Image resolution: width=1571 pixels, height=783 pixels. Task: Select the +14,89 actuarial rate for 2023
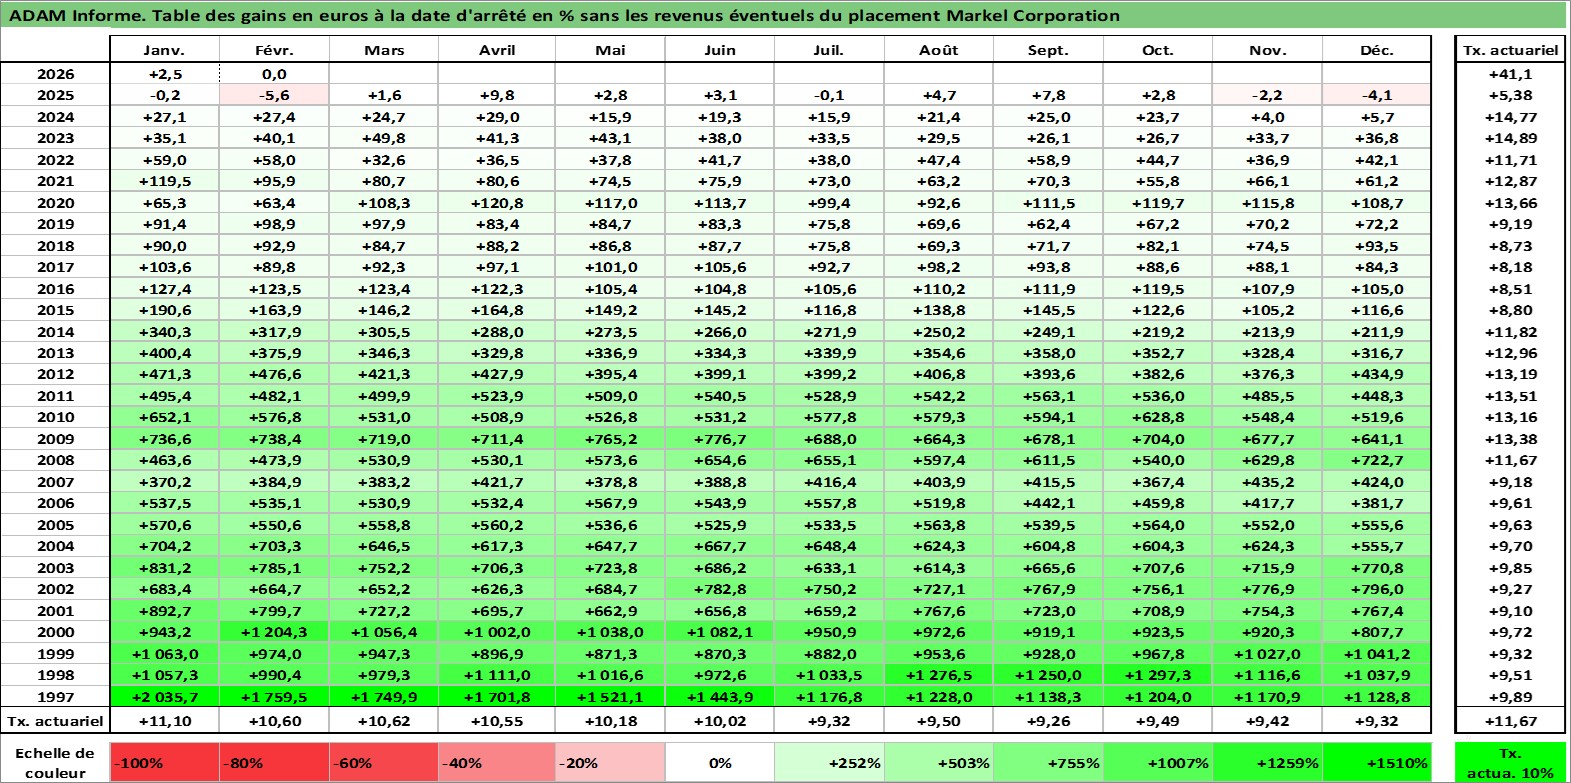1510,139
